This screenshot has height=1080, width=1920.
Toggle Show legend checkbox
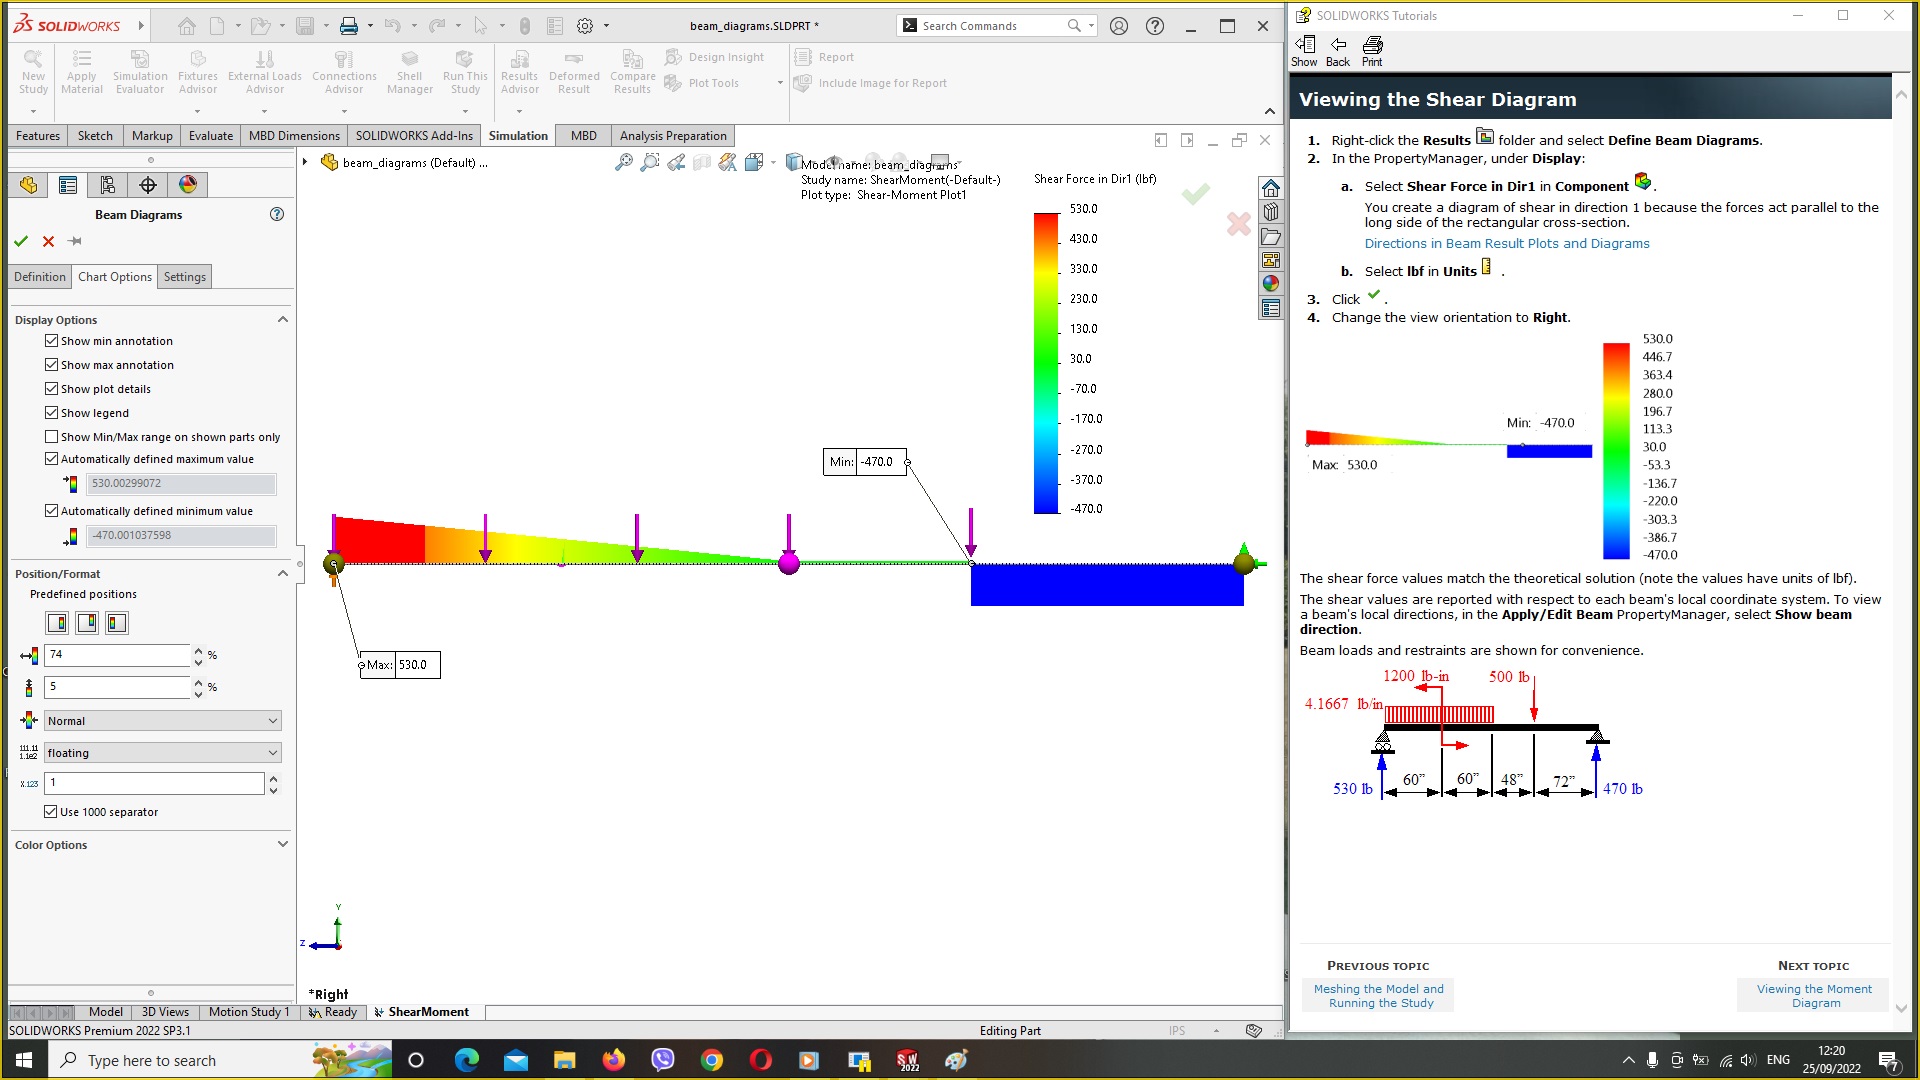(51, 413)
